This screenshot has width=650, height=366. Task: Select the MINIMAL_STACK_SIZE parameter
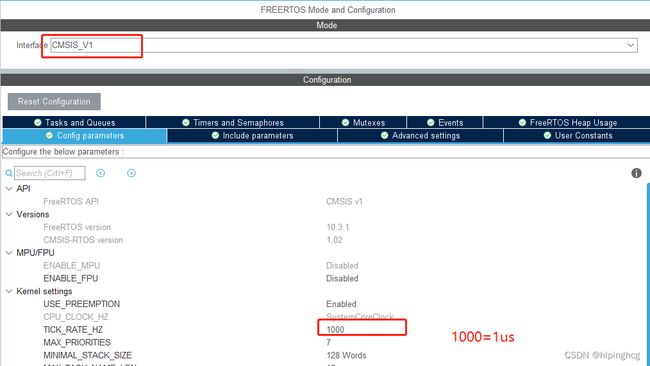(87, 355)
